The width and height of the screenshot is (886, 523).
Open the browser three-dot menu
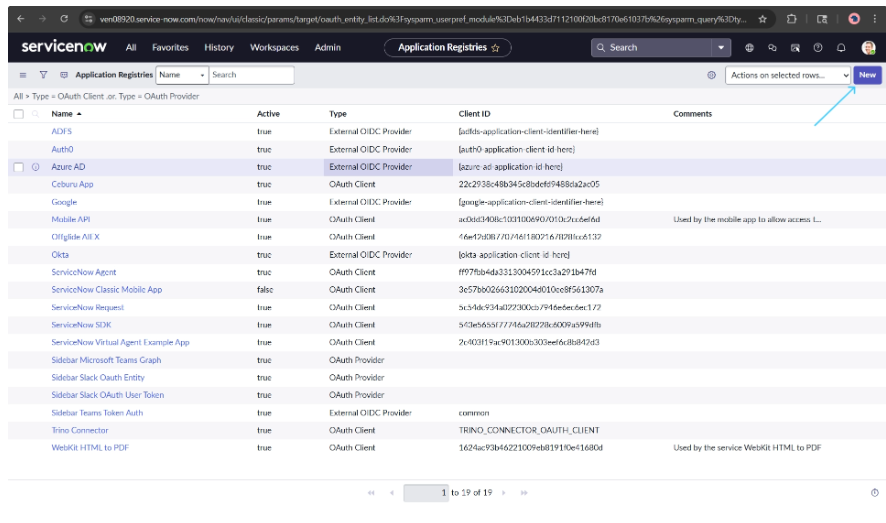click(875, 19)
